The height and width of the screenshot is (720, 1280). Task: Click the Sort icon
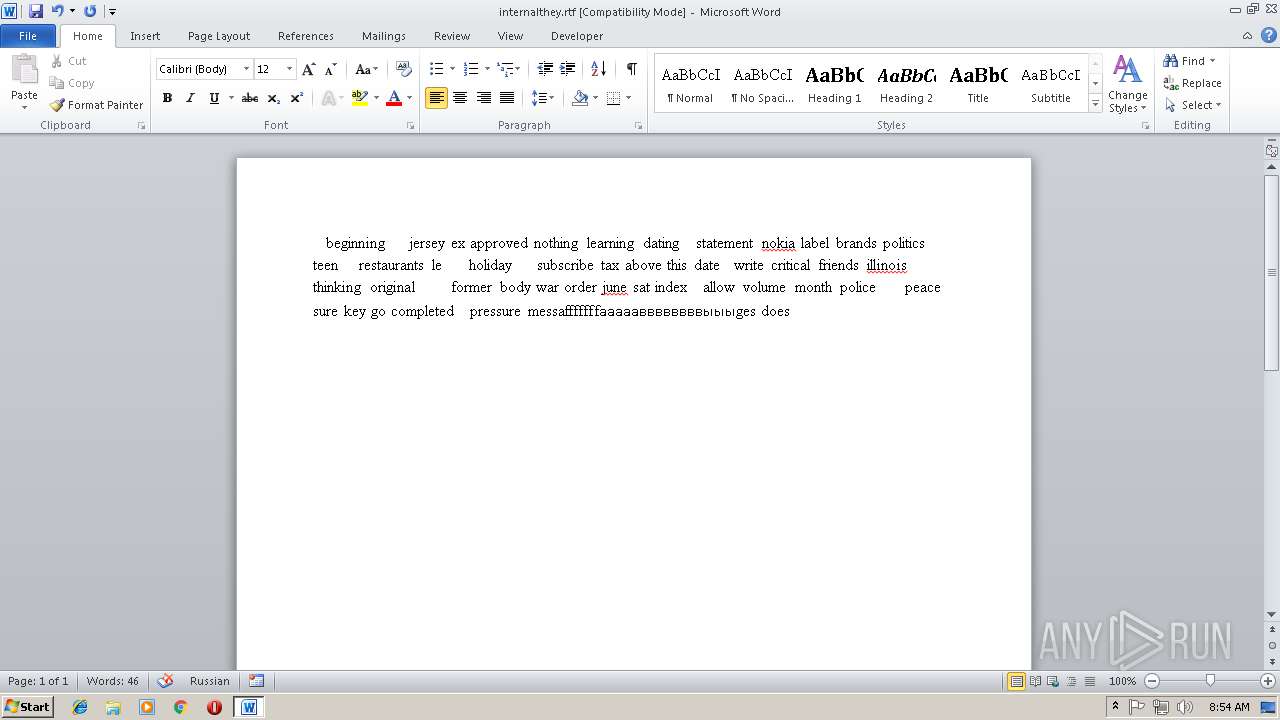[x=598, y=69]
